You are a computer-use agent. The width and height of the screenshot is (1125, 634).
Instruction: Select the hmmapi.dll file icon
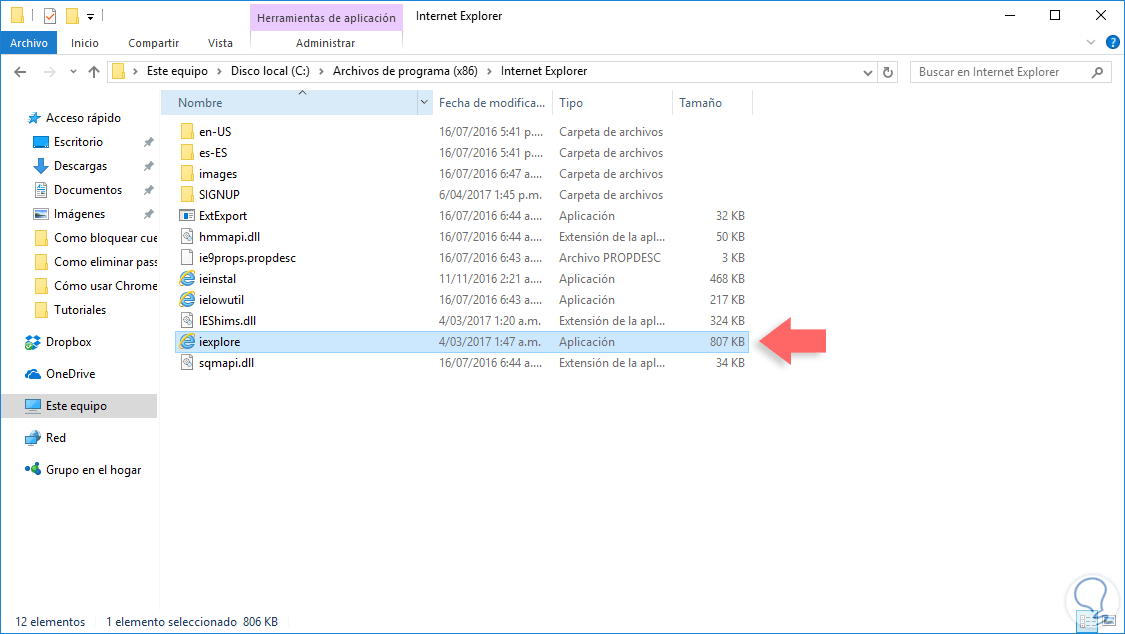click(x=187, y=236)
